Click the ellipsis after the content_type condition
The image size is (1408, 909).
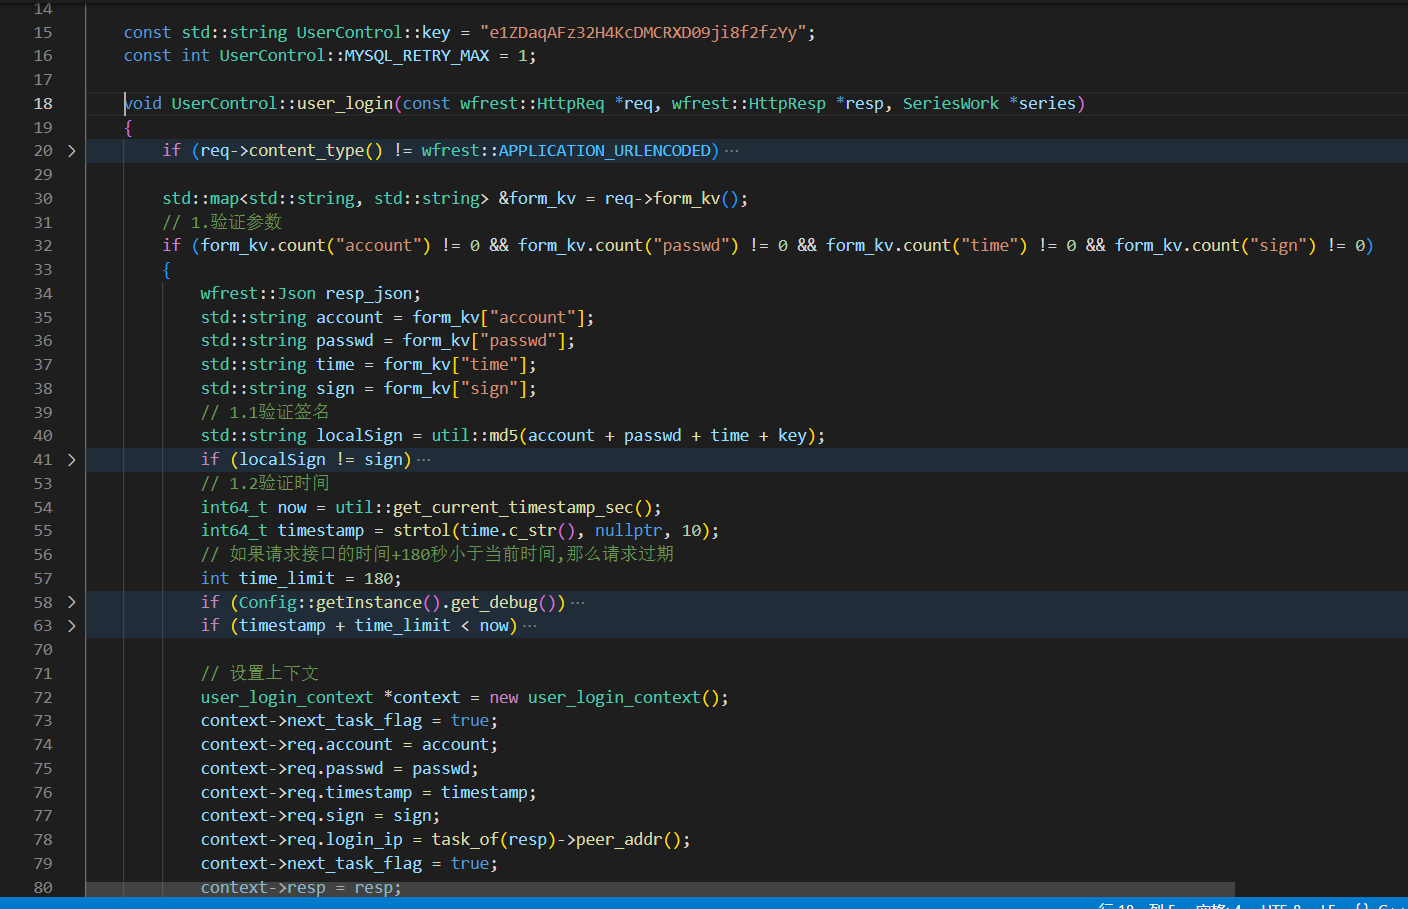pyautogui.click(x=731, y=150)
